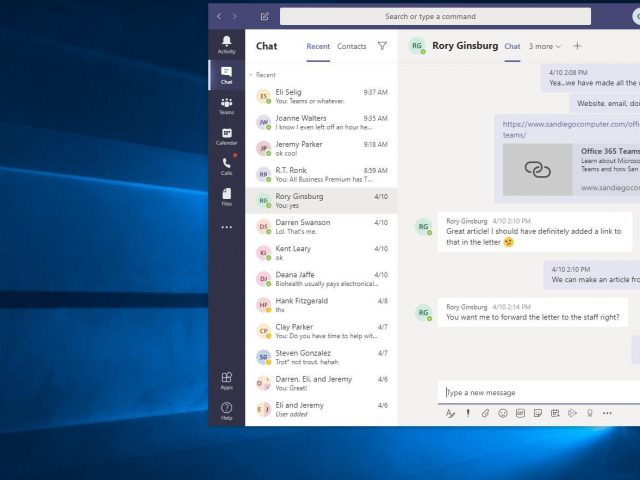Click the Format text icon below message box

pos(450,413)
